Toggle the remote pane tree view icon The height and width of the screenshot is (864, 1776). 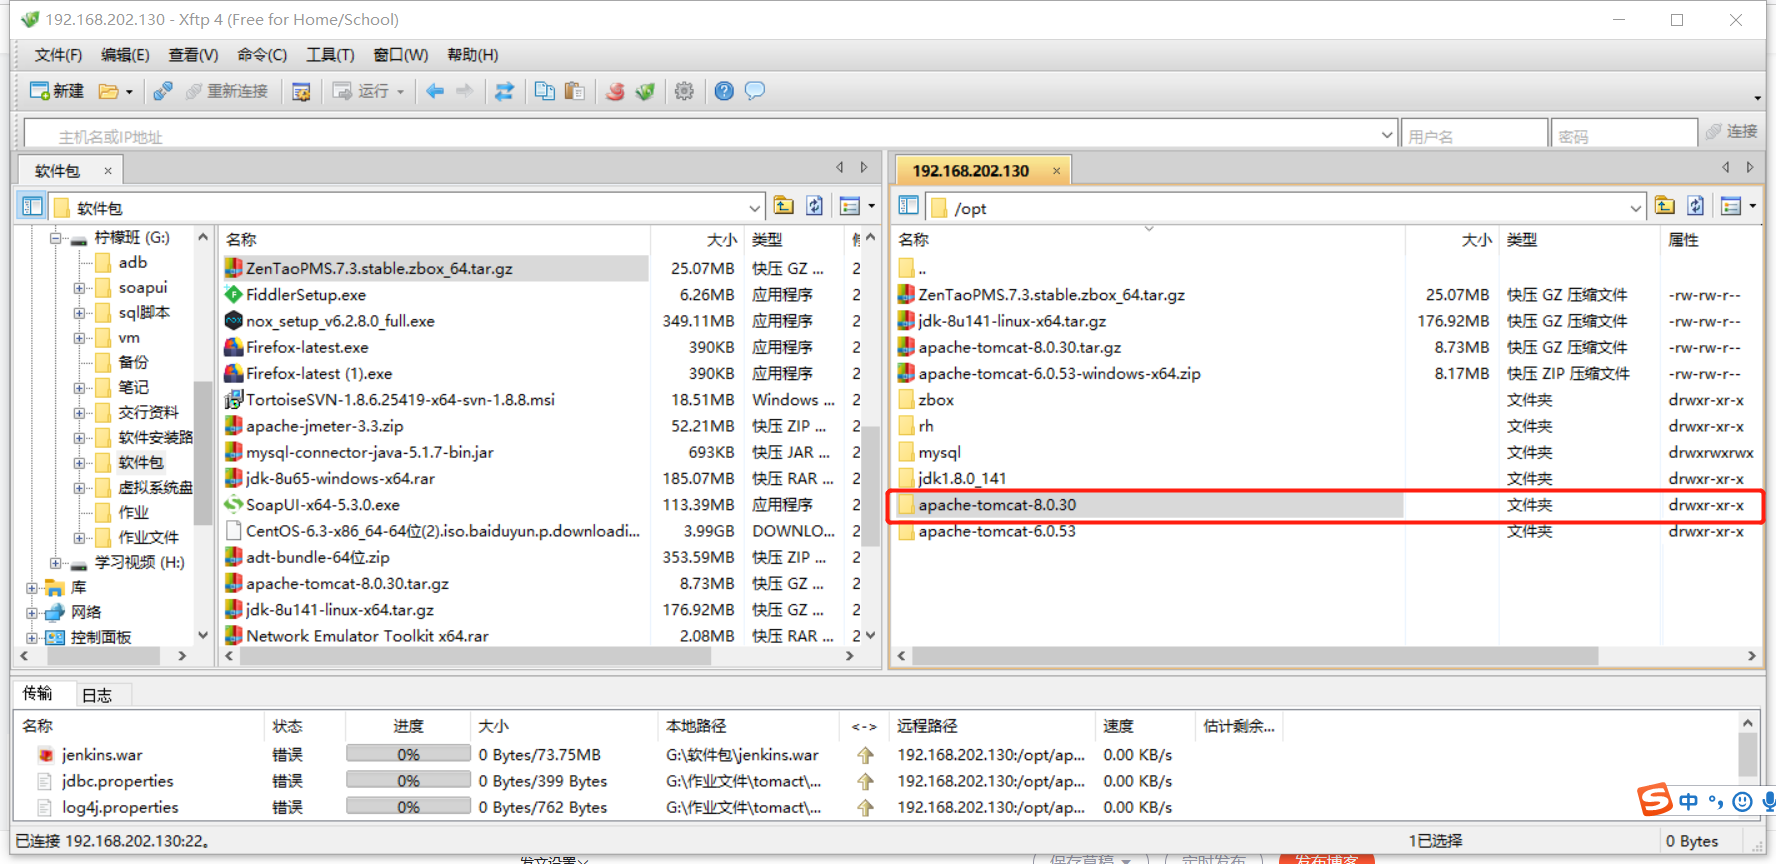[x=908, y=206]
